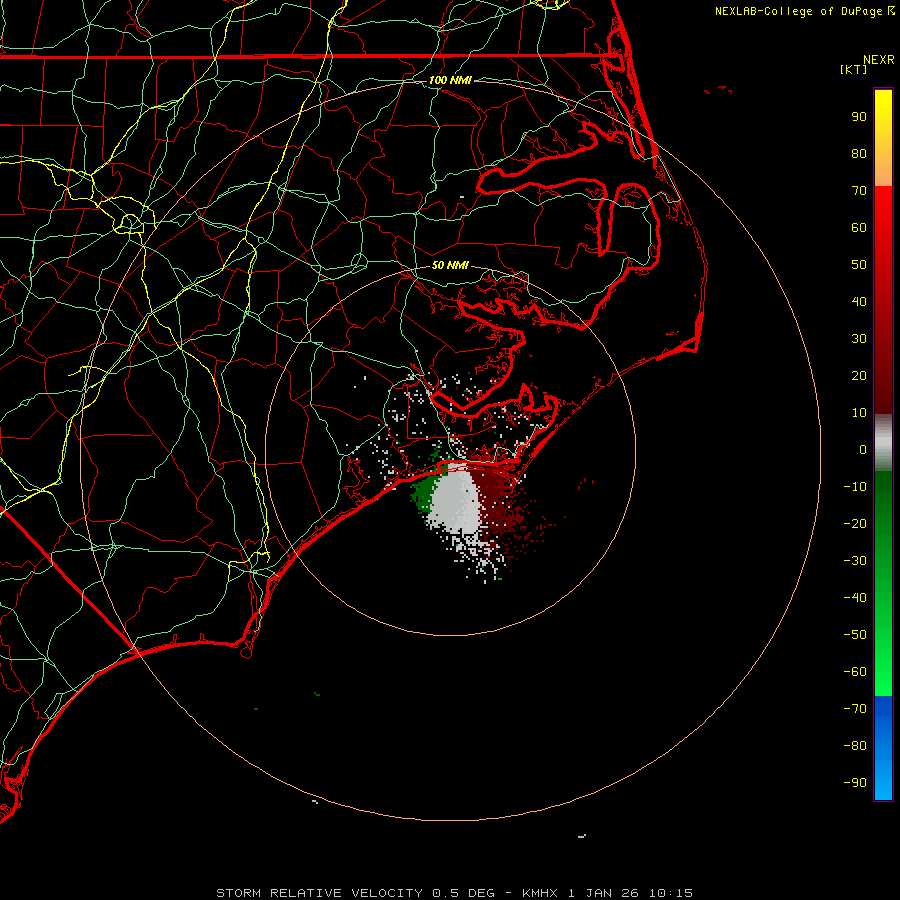Click the -10 knot scale value
This screenshot has width=900, height=900.
(855, 487)
